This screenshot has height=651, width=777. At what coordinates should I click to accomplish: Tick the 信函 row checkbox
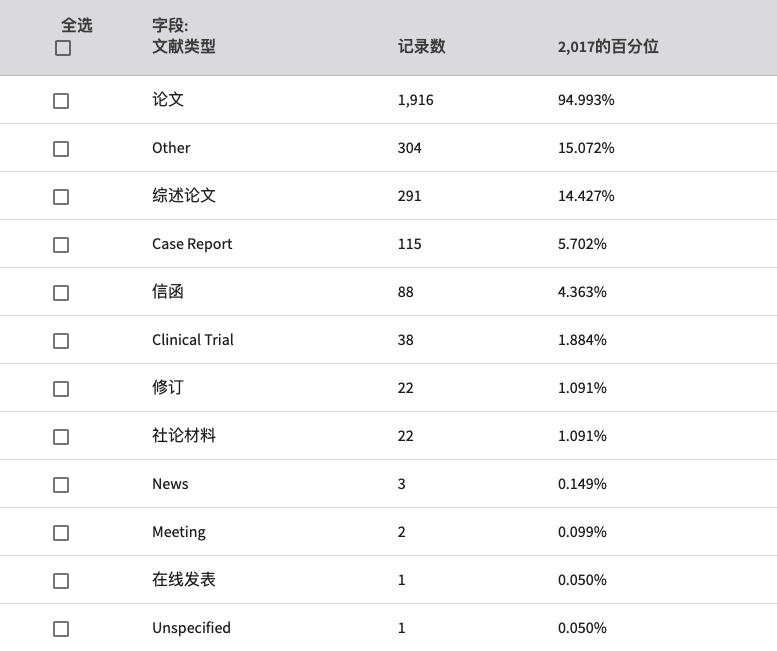point(61,293)
